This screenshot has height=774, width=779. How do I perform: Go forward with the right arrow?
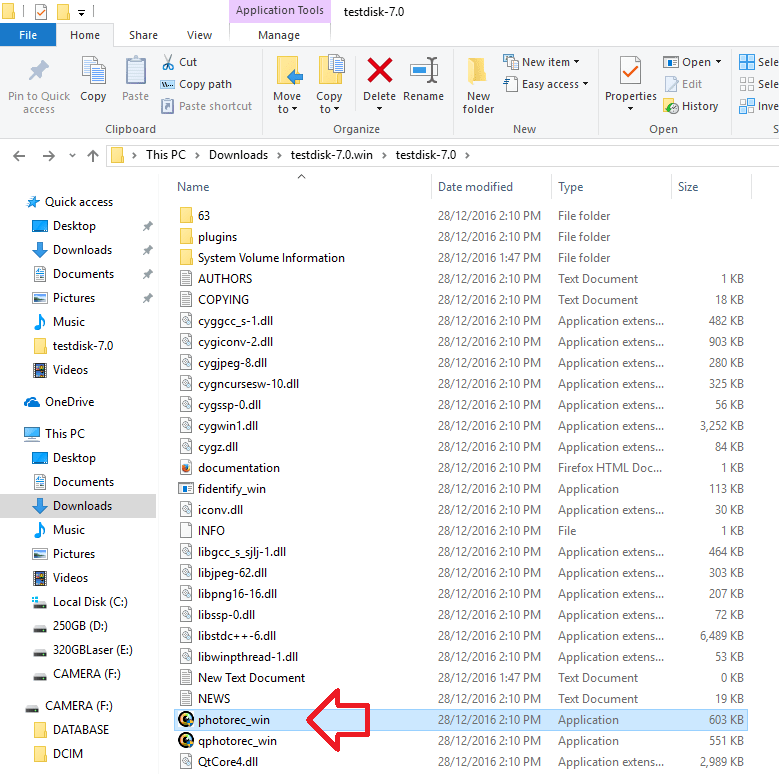point(49,156)
